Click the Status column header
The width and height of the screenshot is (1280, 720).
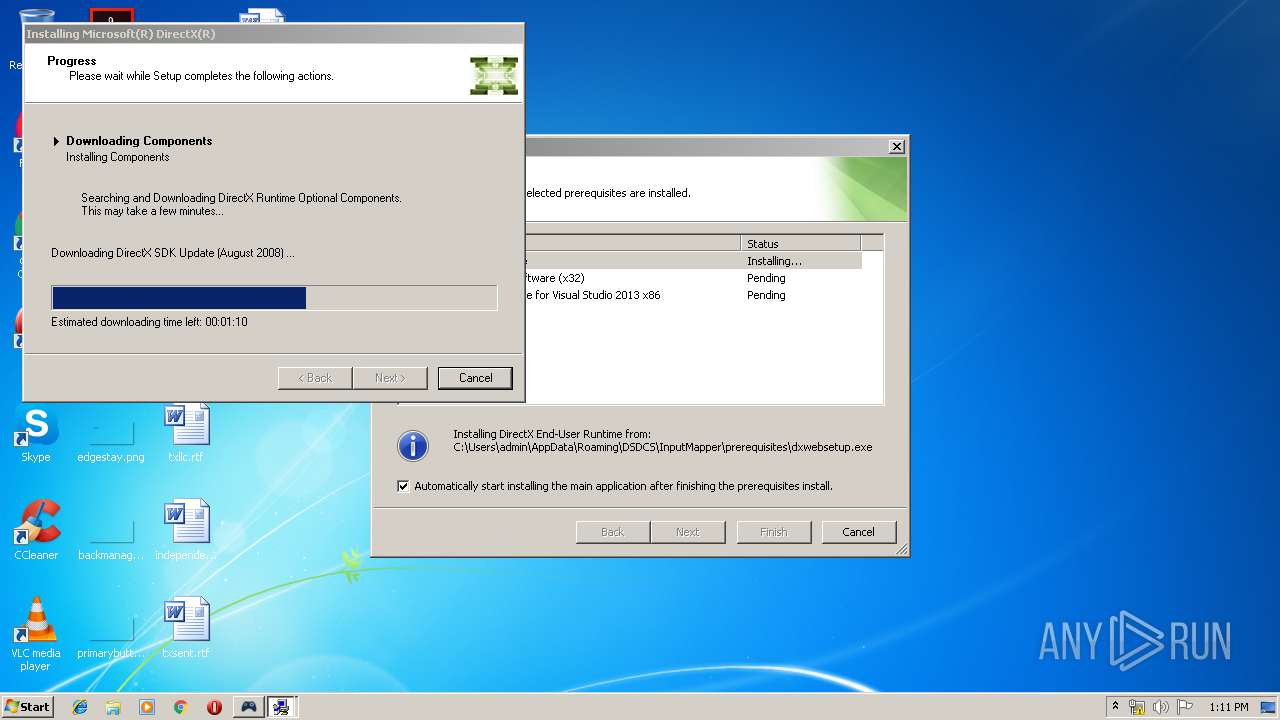[801, 243]
